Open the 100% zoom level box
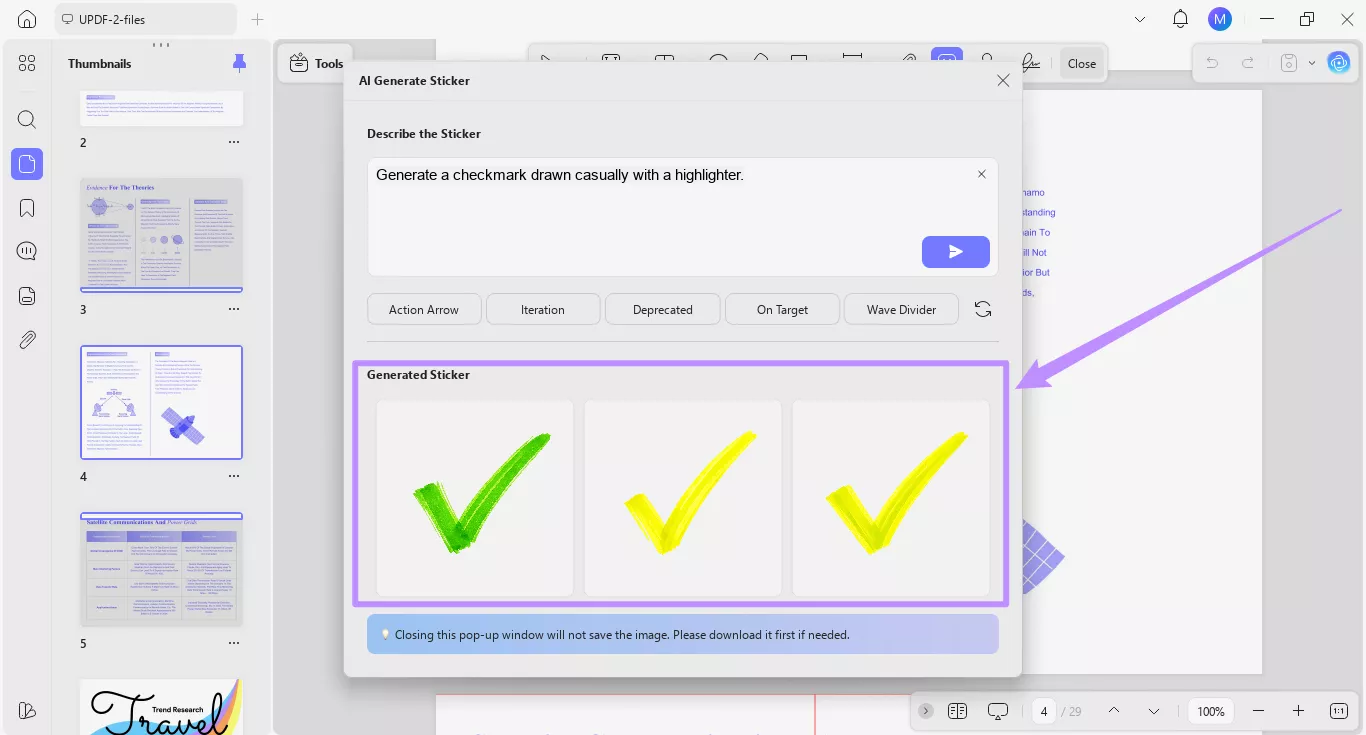 1211,711
